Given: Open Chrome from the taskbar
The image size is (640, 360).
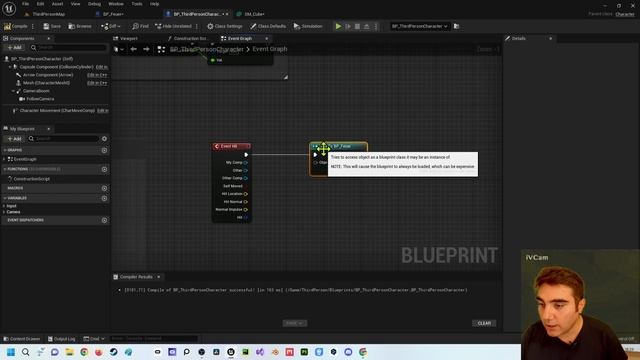Looking at the screenshot, I should 84,352.
